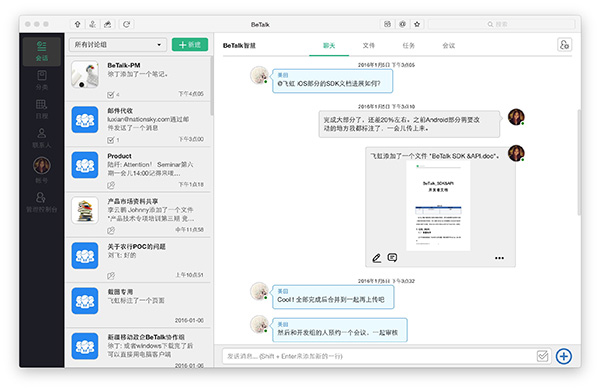Open the 产品市场资料共享 conversation
Screen dimensions: 600x390
coord(139,215)
